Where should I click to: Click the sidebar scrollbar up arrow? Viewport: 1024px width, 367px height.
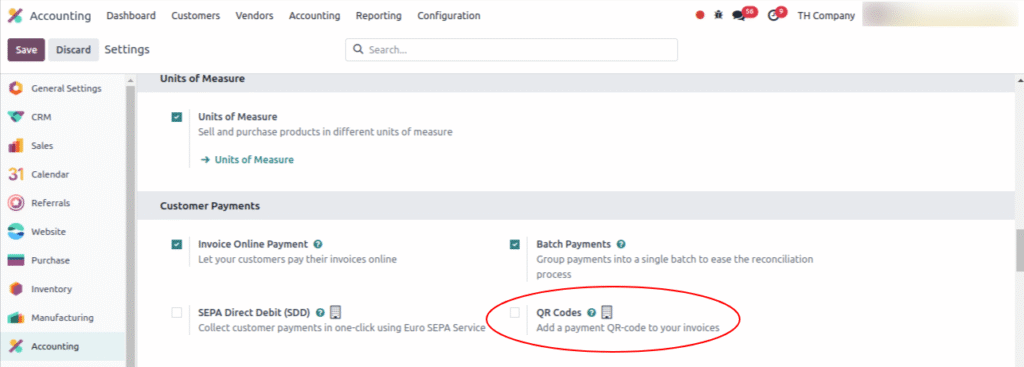(131, 80)
